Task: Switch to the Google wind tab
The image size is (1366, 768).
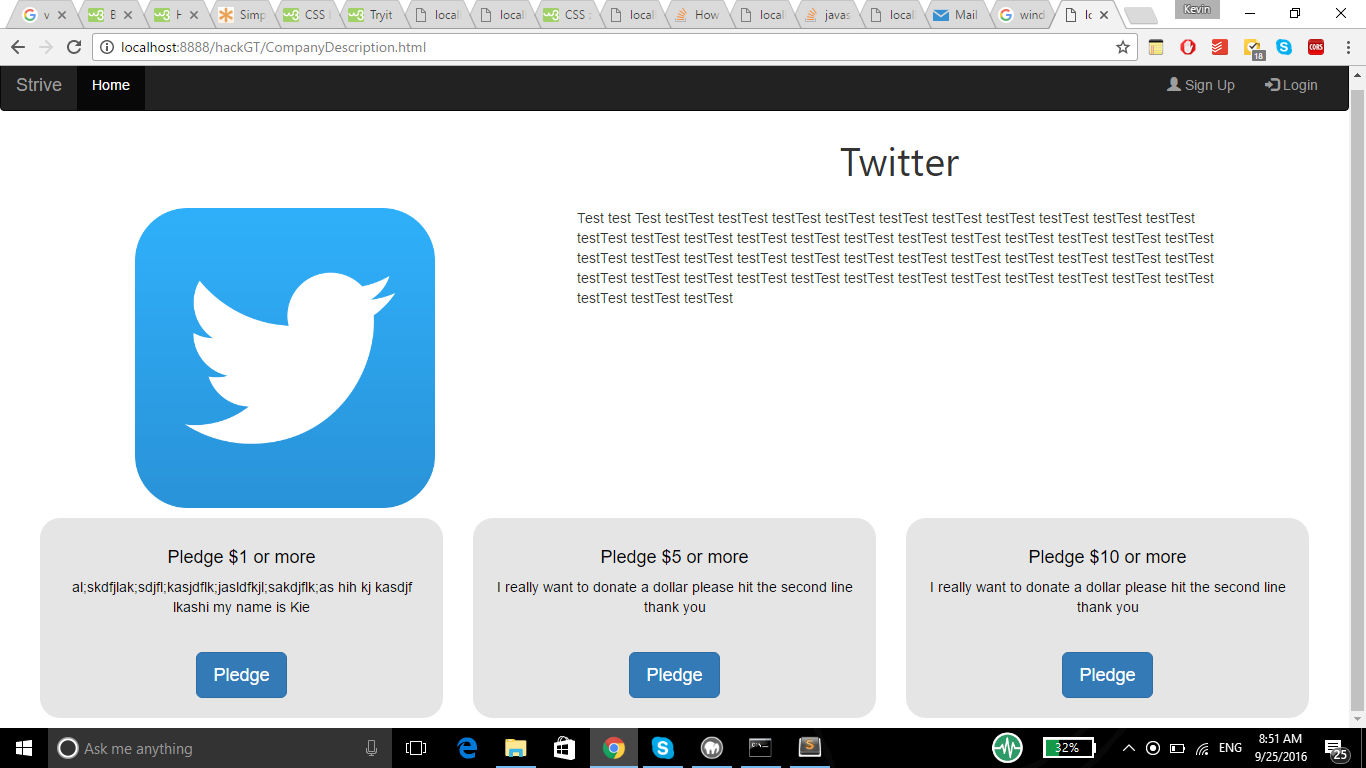Action: click(x=1021, y=15)
